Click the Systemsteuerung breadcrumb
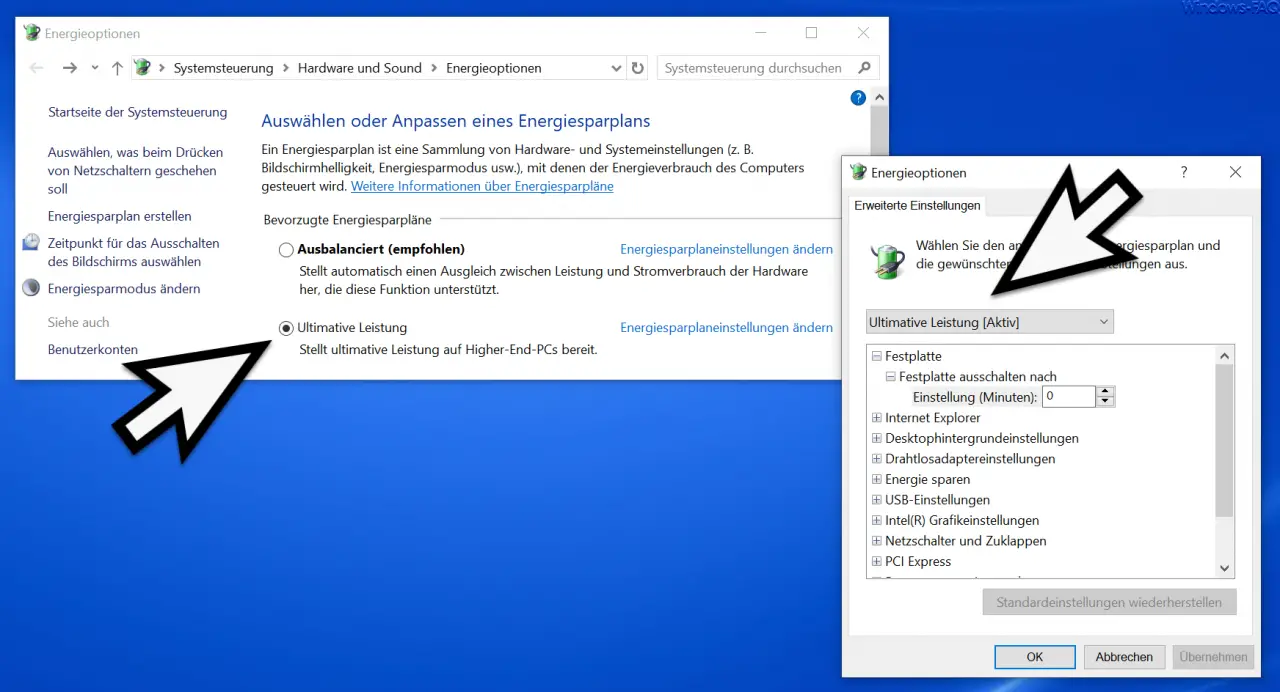The height and width of the screenshot is (692, 1280). [223, 68]
